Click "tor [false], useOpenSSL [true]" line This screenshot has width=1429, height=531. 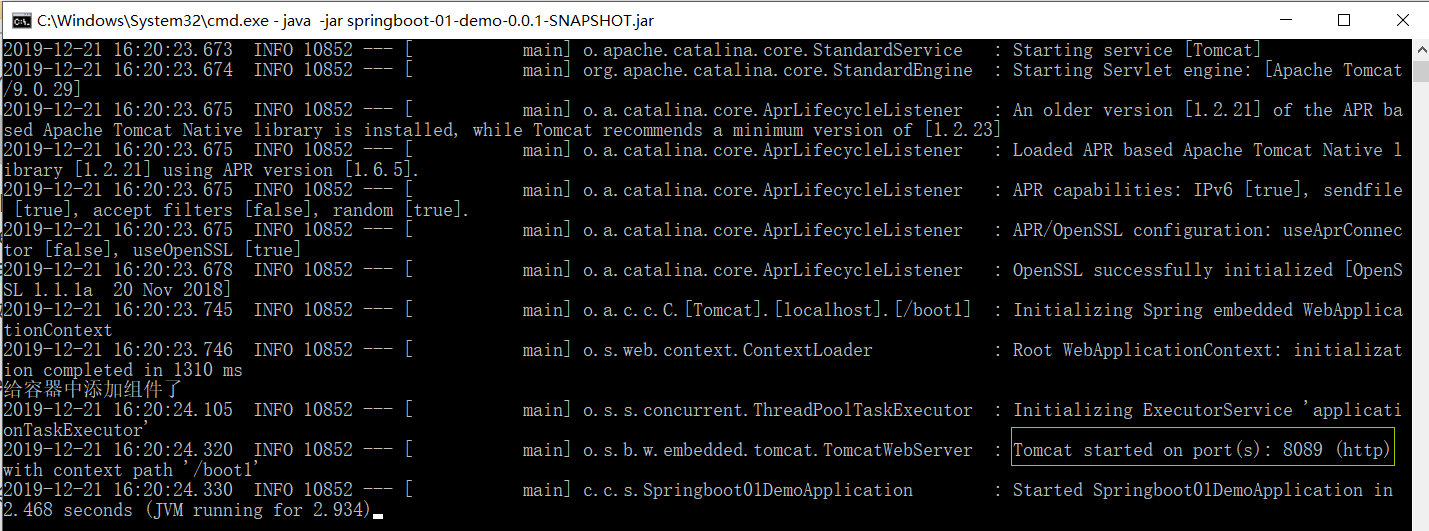point(152,250)
